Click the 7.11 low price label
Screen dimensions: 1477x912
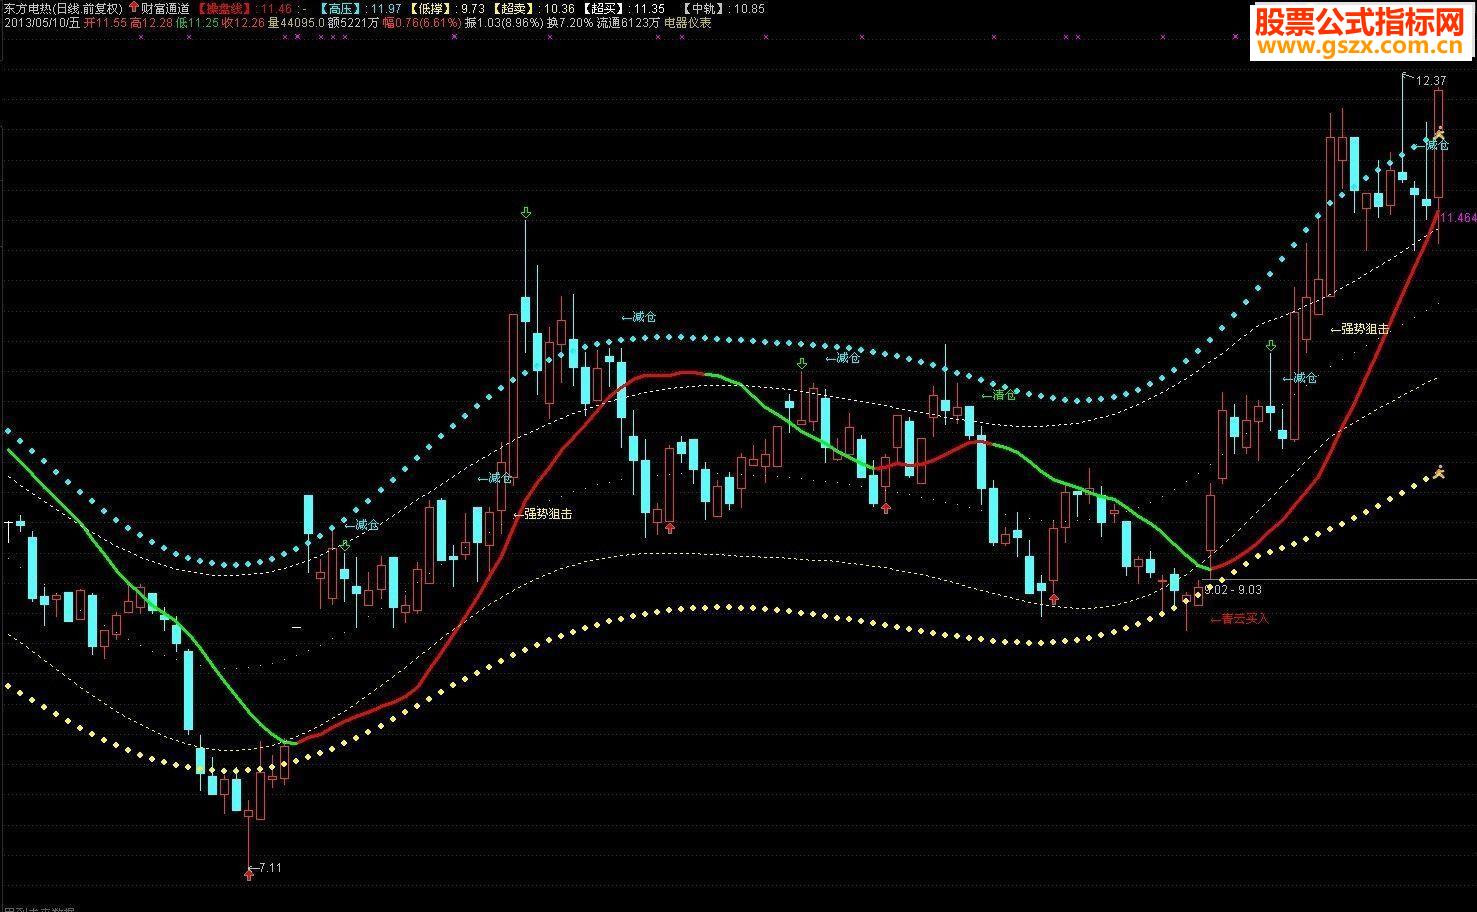[x=269, y=867]
